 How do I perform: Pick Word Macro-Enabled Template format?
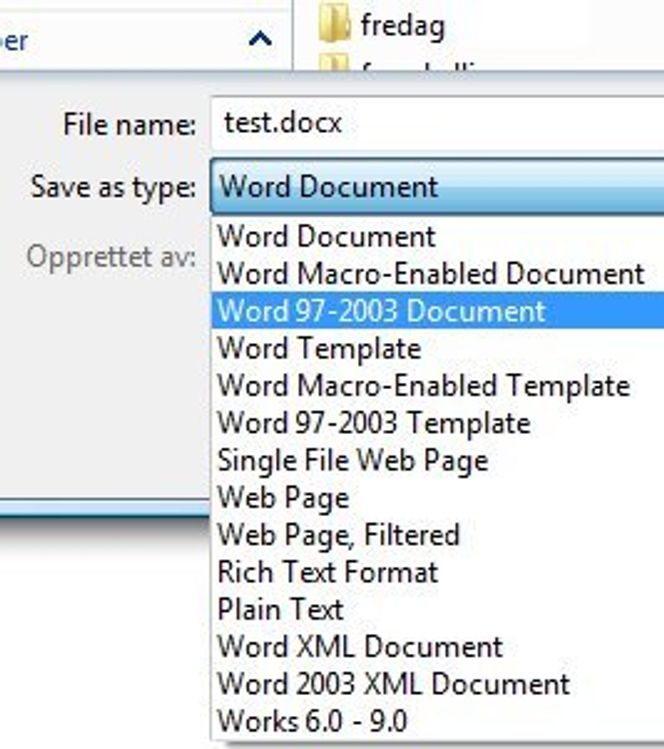coord(437,385)
